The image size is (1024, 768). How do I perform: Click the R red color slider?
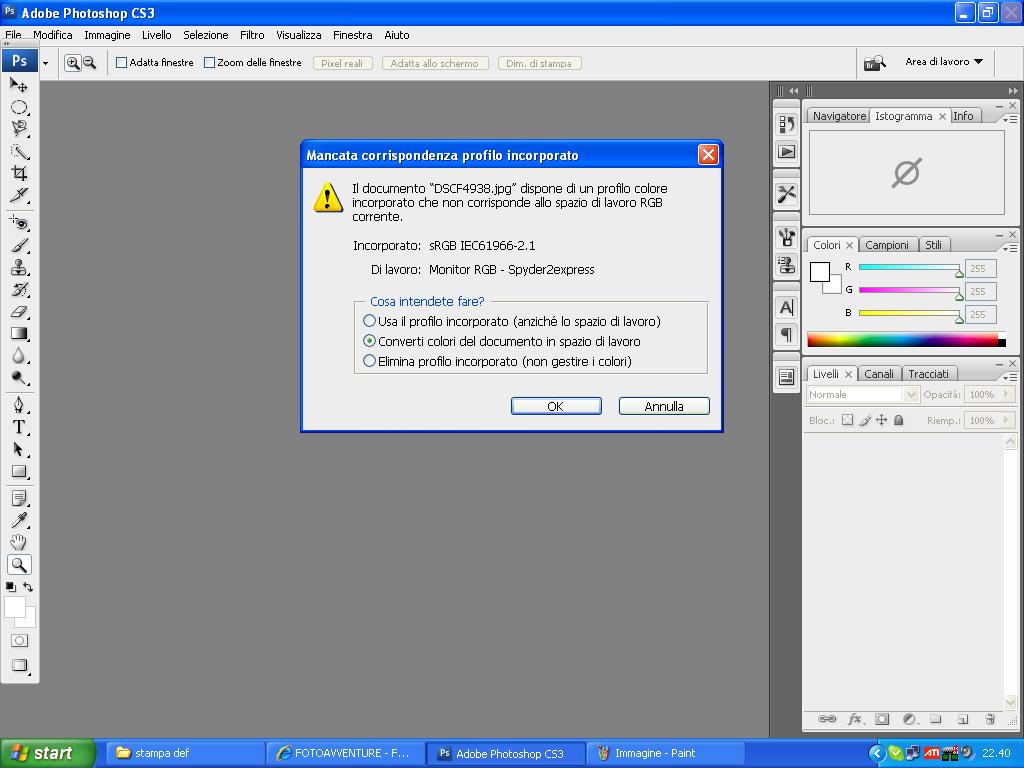[x=910, y=267]
